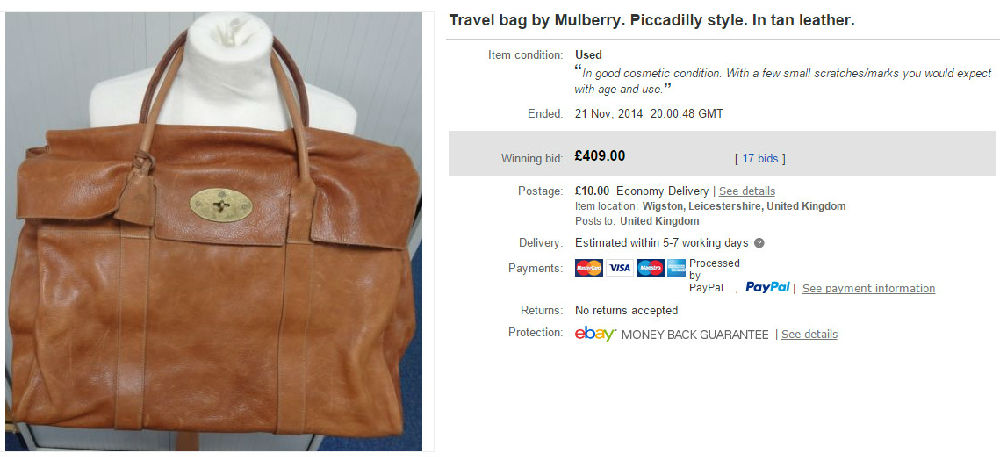The image size is (1000, 457).
Task: Click the American Express card icon
Action: pyautogui.click(x=676, y=268)
